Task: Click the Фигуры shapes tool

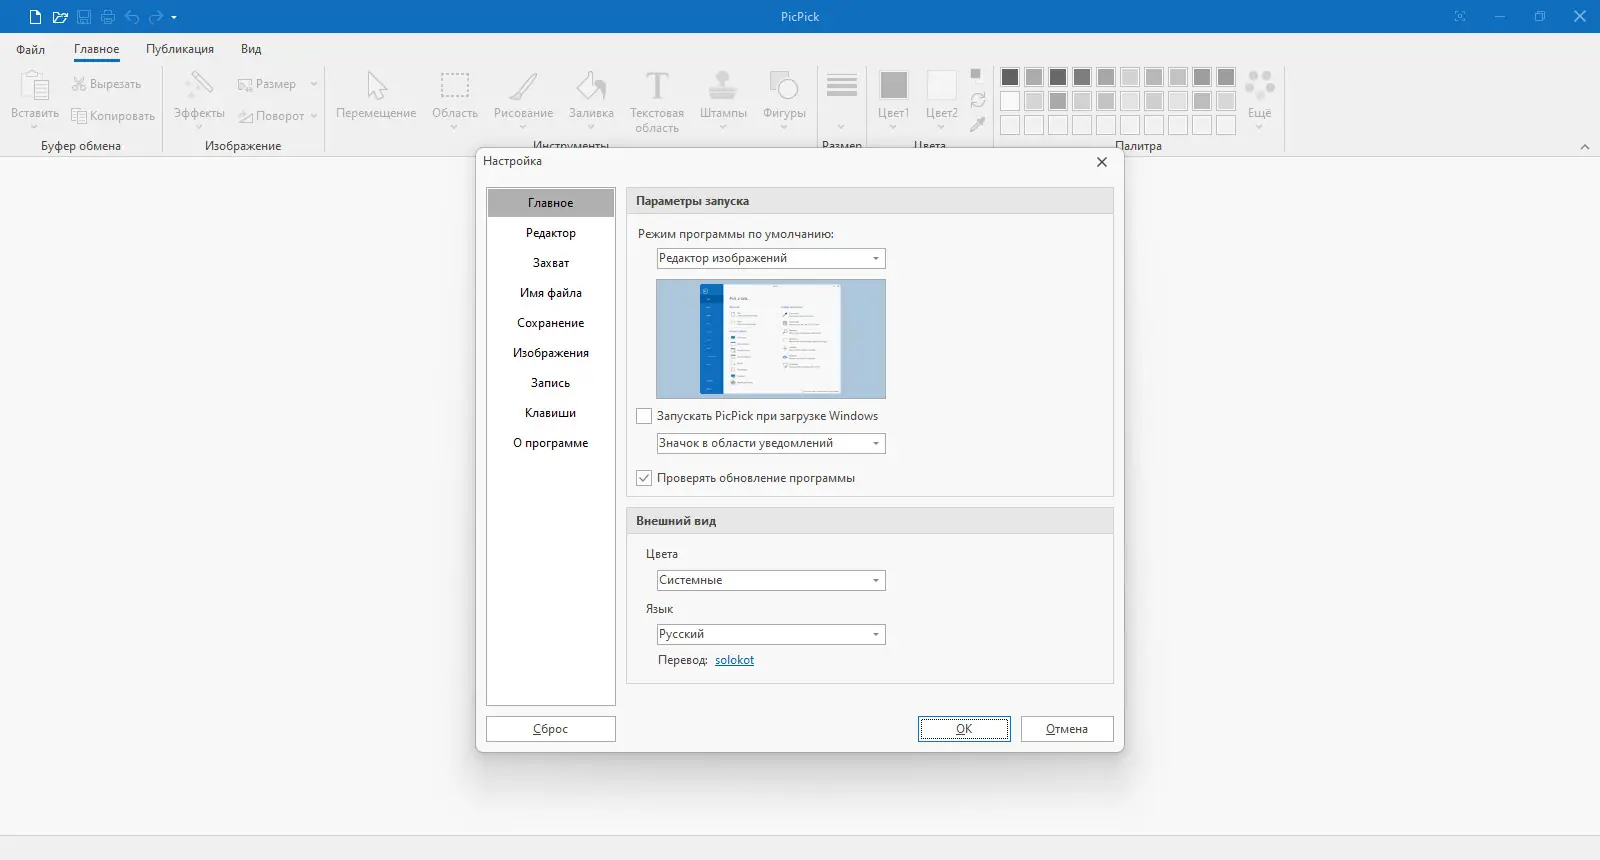Action: coord(784,100)
